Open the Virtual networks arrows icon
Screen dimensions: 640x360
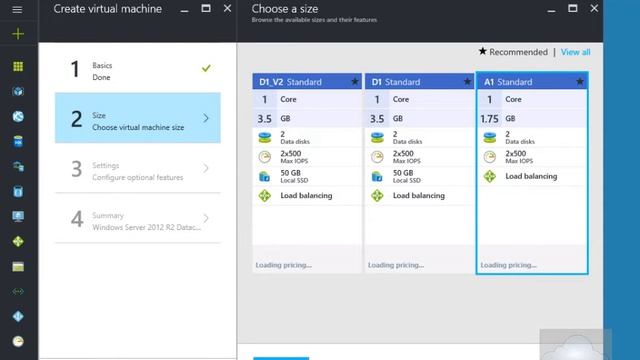pyautogui.click(x=18, y=291)
